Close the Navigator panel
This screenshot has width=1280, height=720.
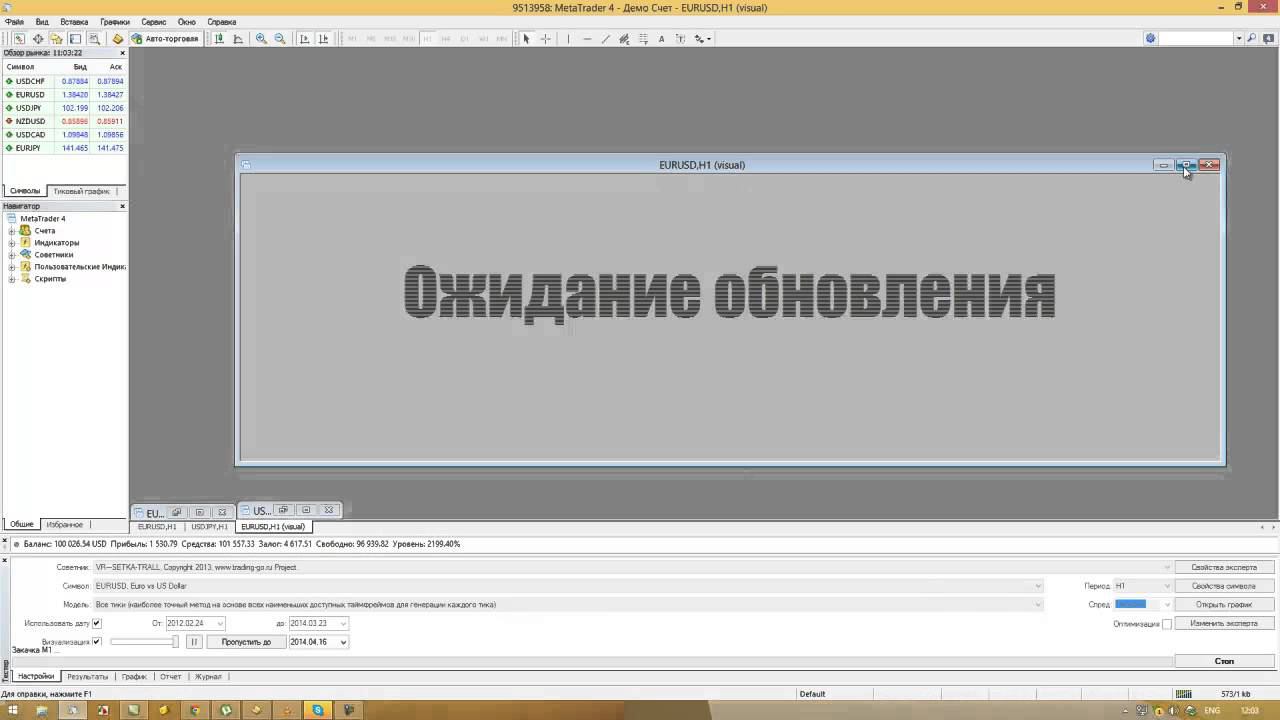tap(123, 206)
